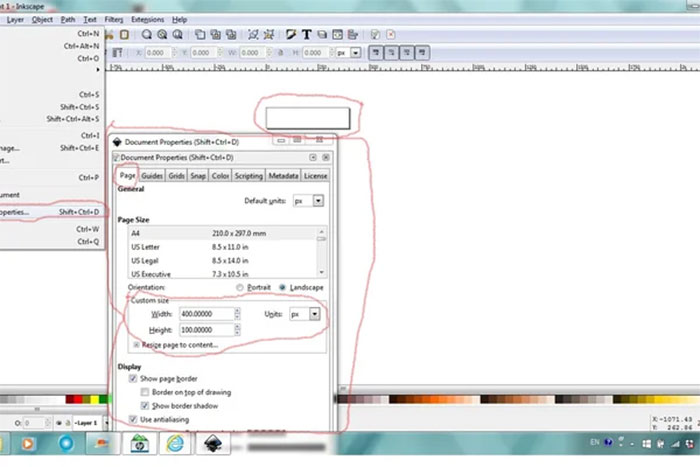Viewport: 700px width, 467px height.
Task: Open Inkscape from the Windows taskbar
Action: pos(214,443)
